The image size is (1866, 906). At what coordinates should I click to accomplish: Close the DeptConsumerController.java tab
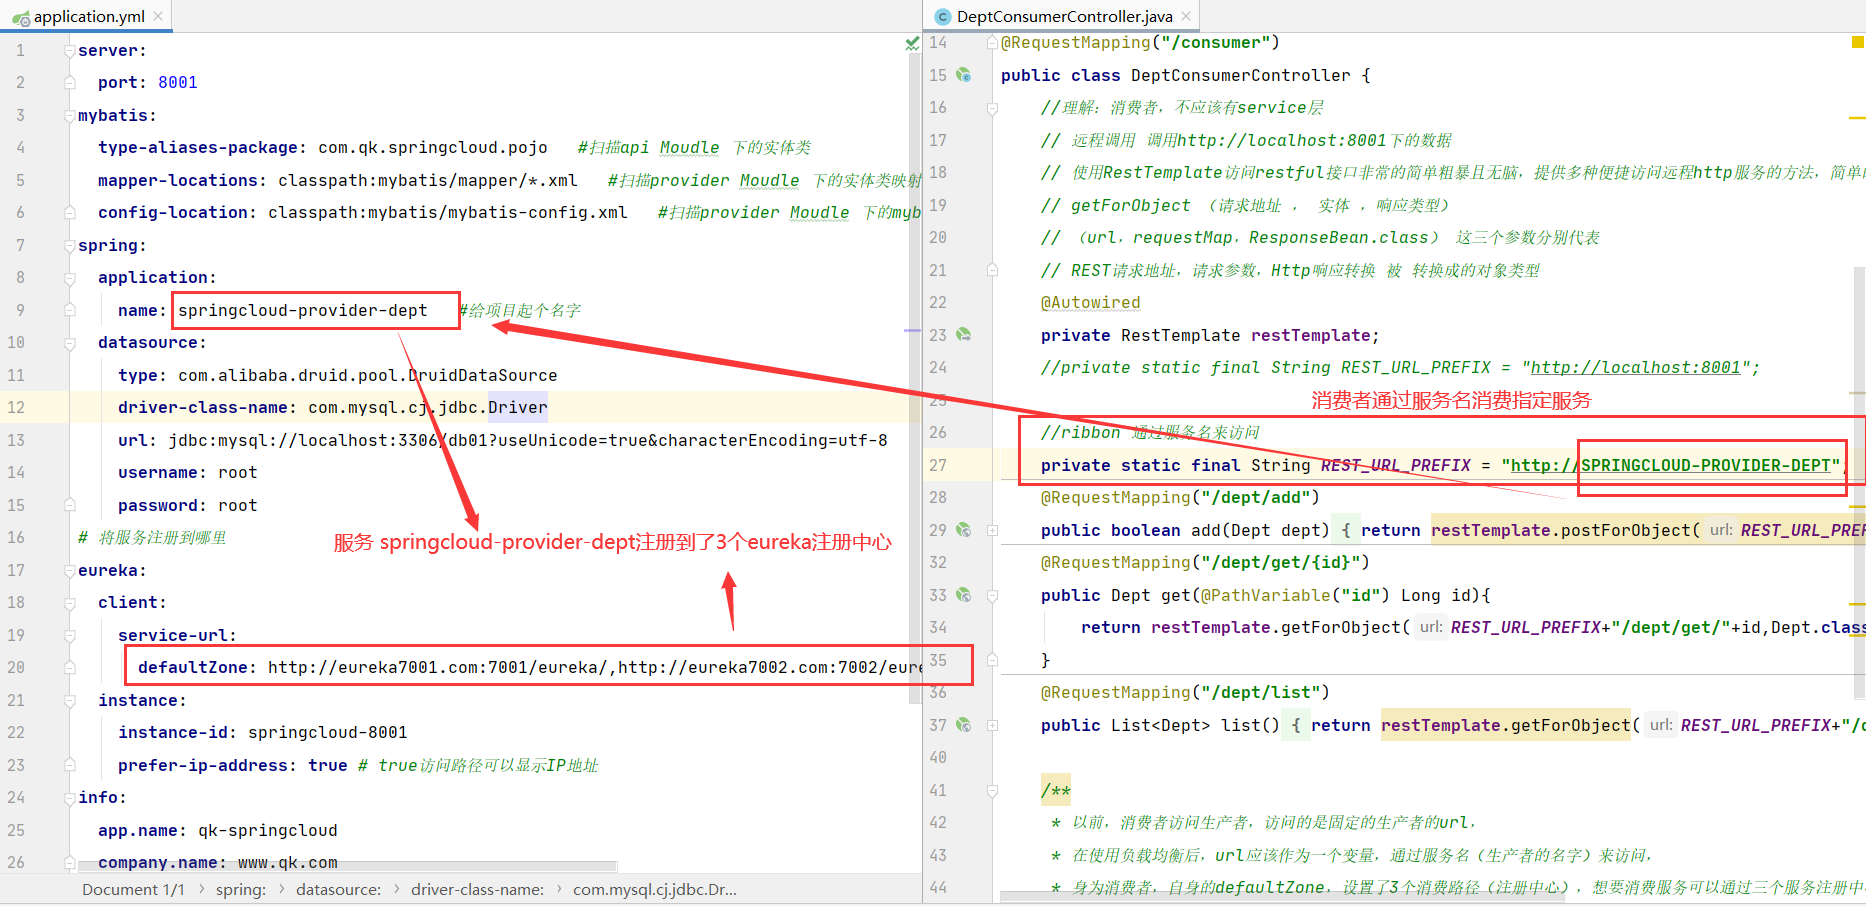1186,16
